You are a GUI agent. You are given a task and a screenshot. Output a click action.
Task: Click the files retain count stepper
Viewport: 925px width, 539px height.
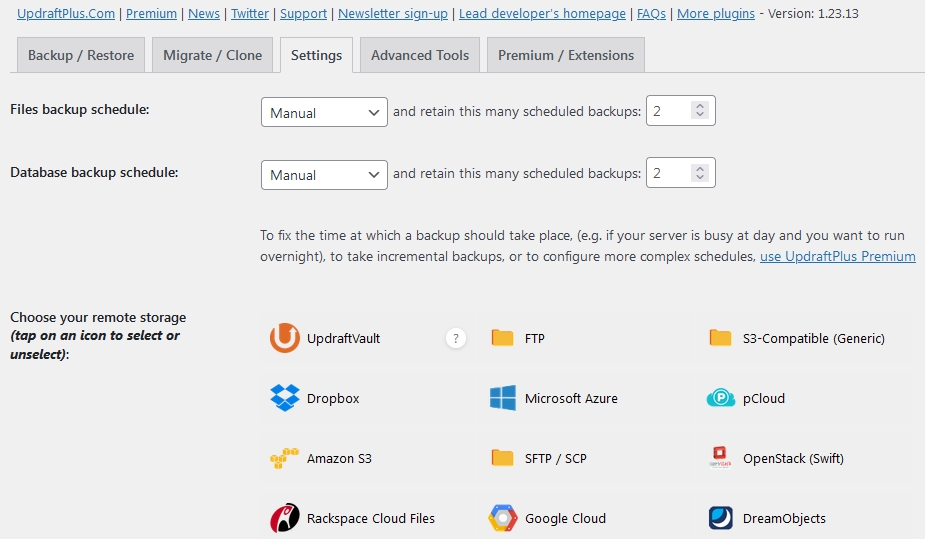pos(700,112)
